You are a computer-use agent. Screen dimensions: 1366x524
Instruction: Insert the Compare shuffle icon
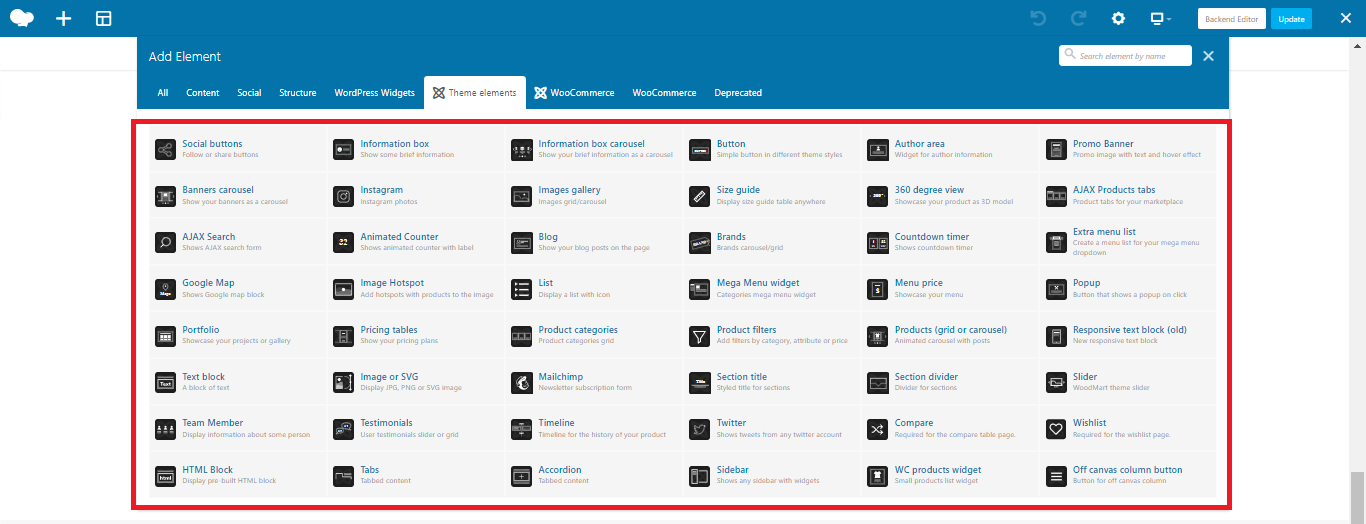tap(877, 429)
